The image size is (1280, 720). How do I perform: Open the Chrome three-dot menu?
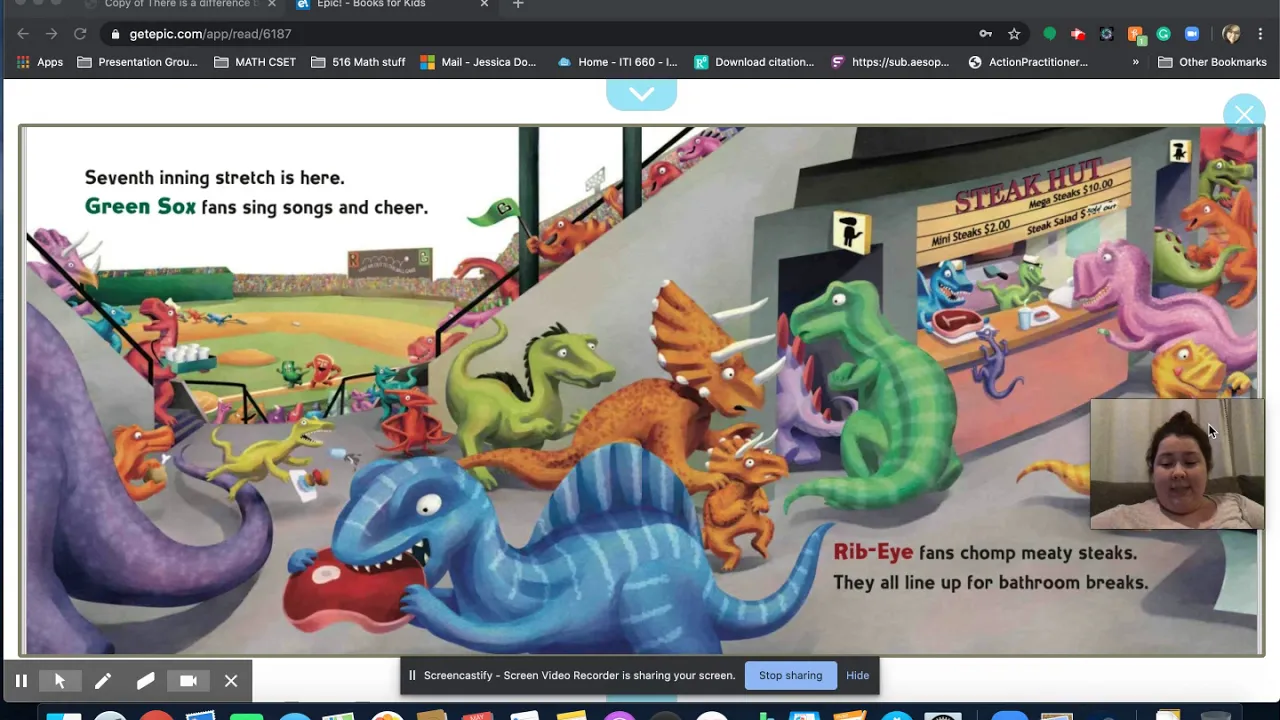(1260, 34)
